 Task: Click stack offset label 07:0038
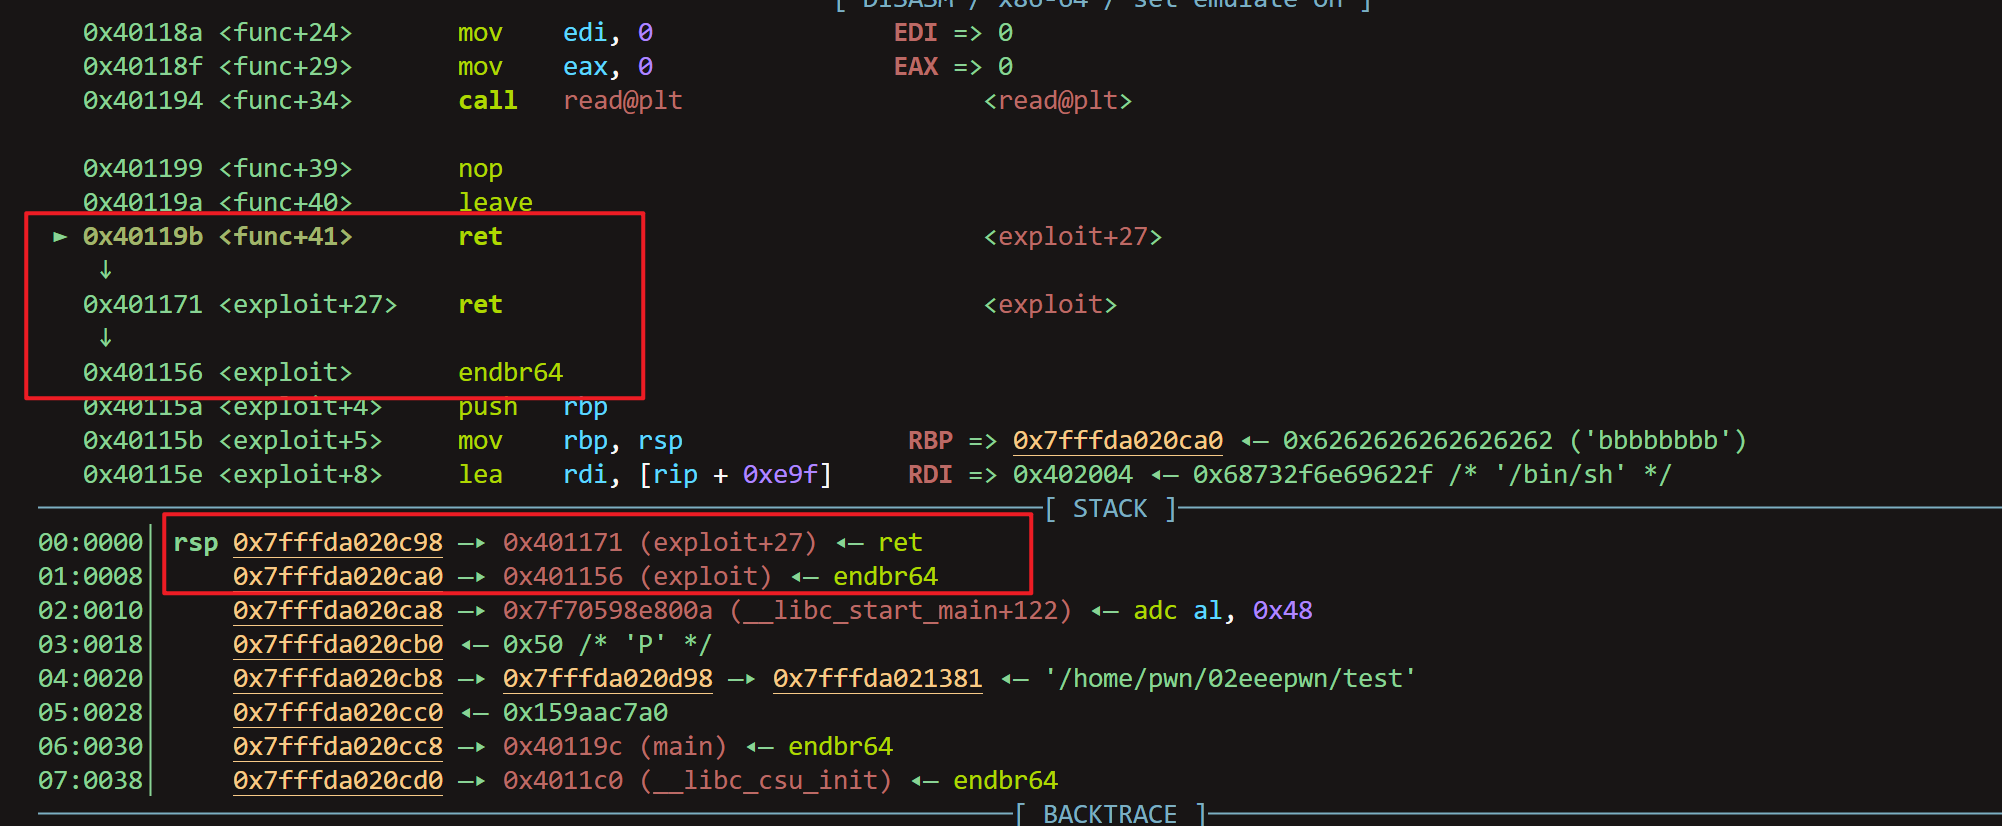(91, 781)
